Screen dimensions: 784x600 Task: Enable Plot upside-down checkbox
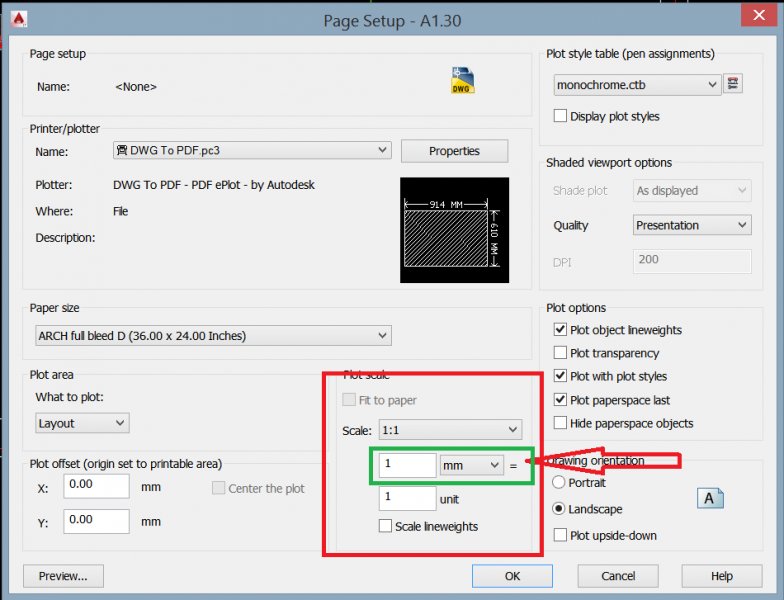[560, 535]
